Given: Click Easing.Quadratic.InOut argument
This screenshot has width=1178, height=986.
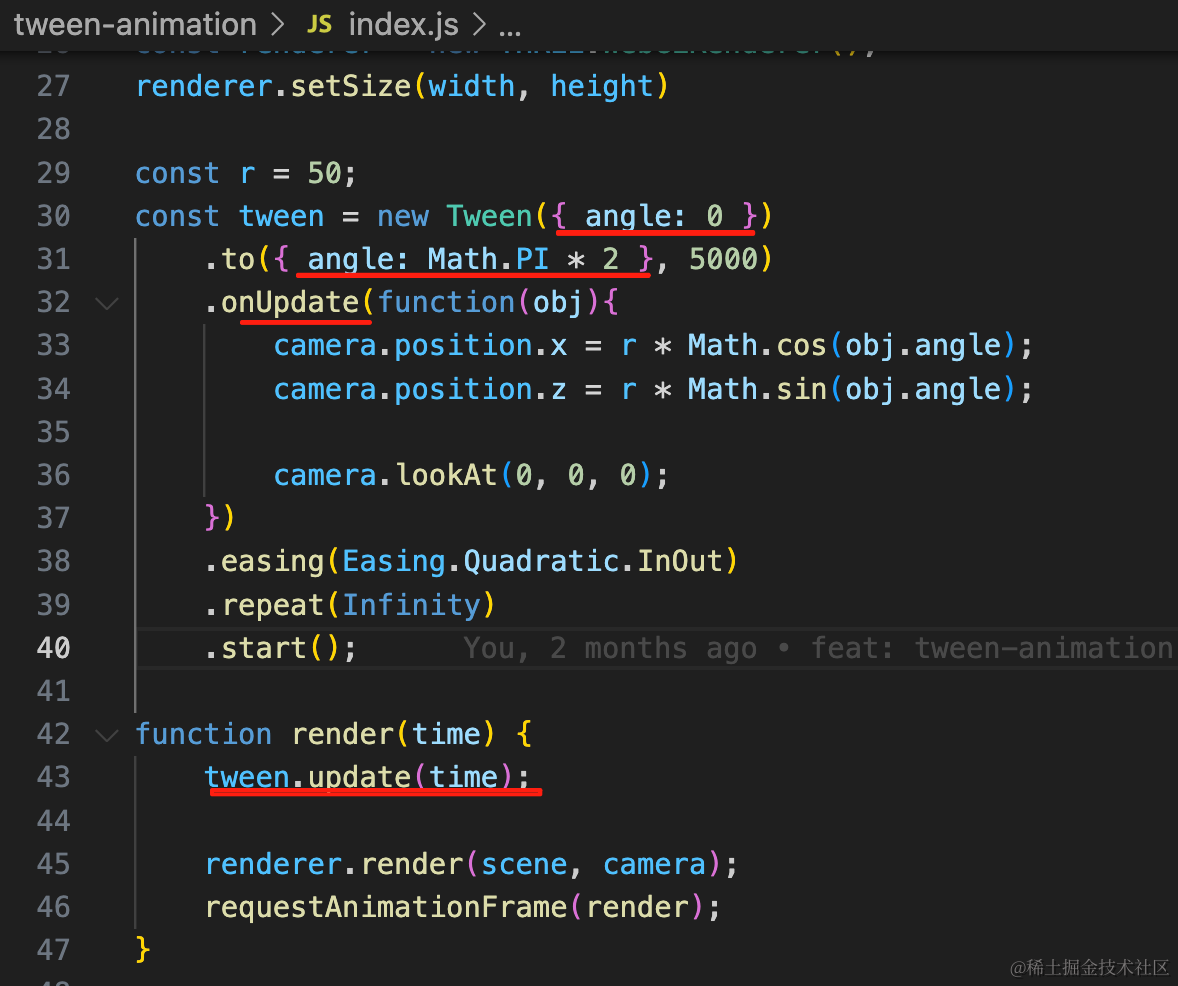Looking at the screenshot, I should tap(533, 561).
